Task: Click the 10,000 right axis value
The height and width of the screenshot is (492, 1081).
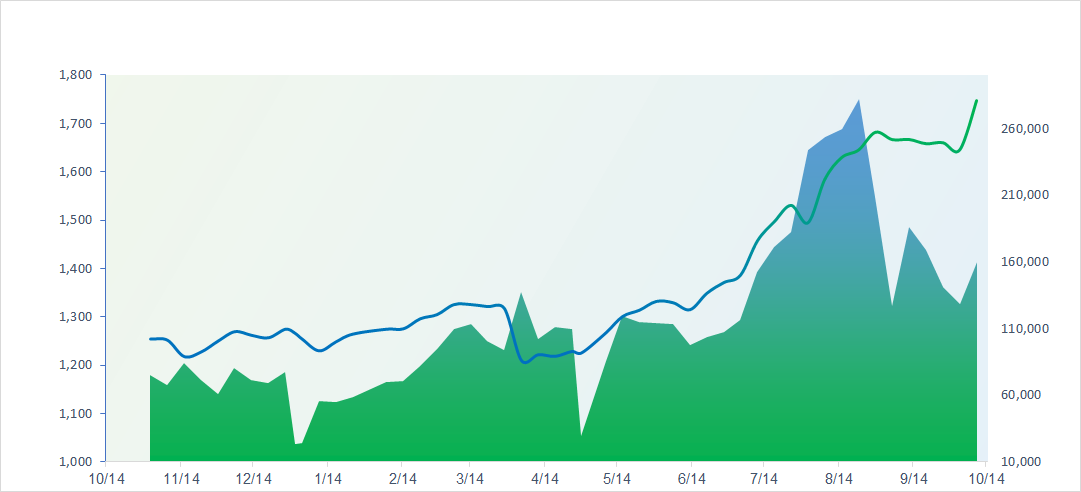Action: coord(1022,461)
